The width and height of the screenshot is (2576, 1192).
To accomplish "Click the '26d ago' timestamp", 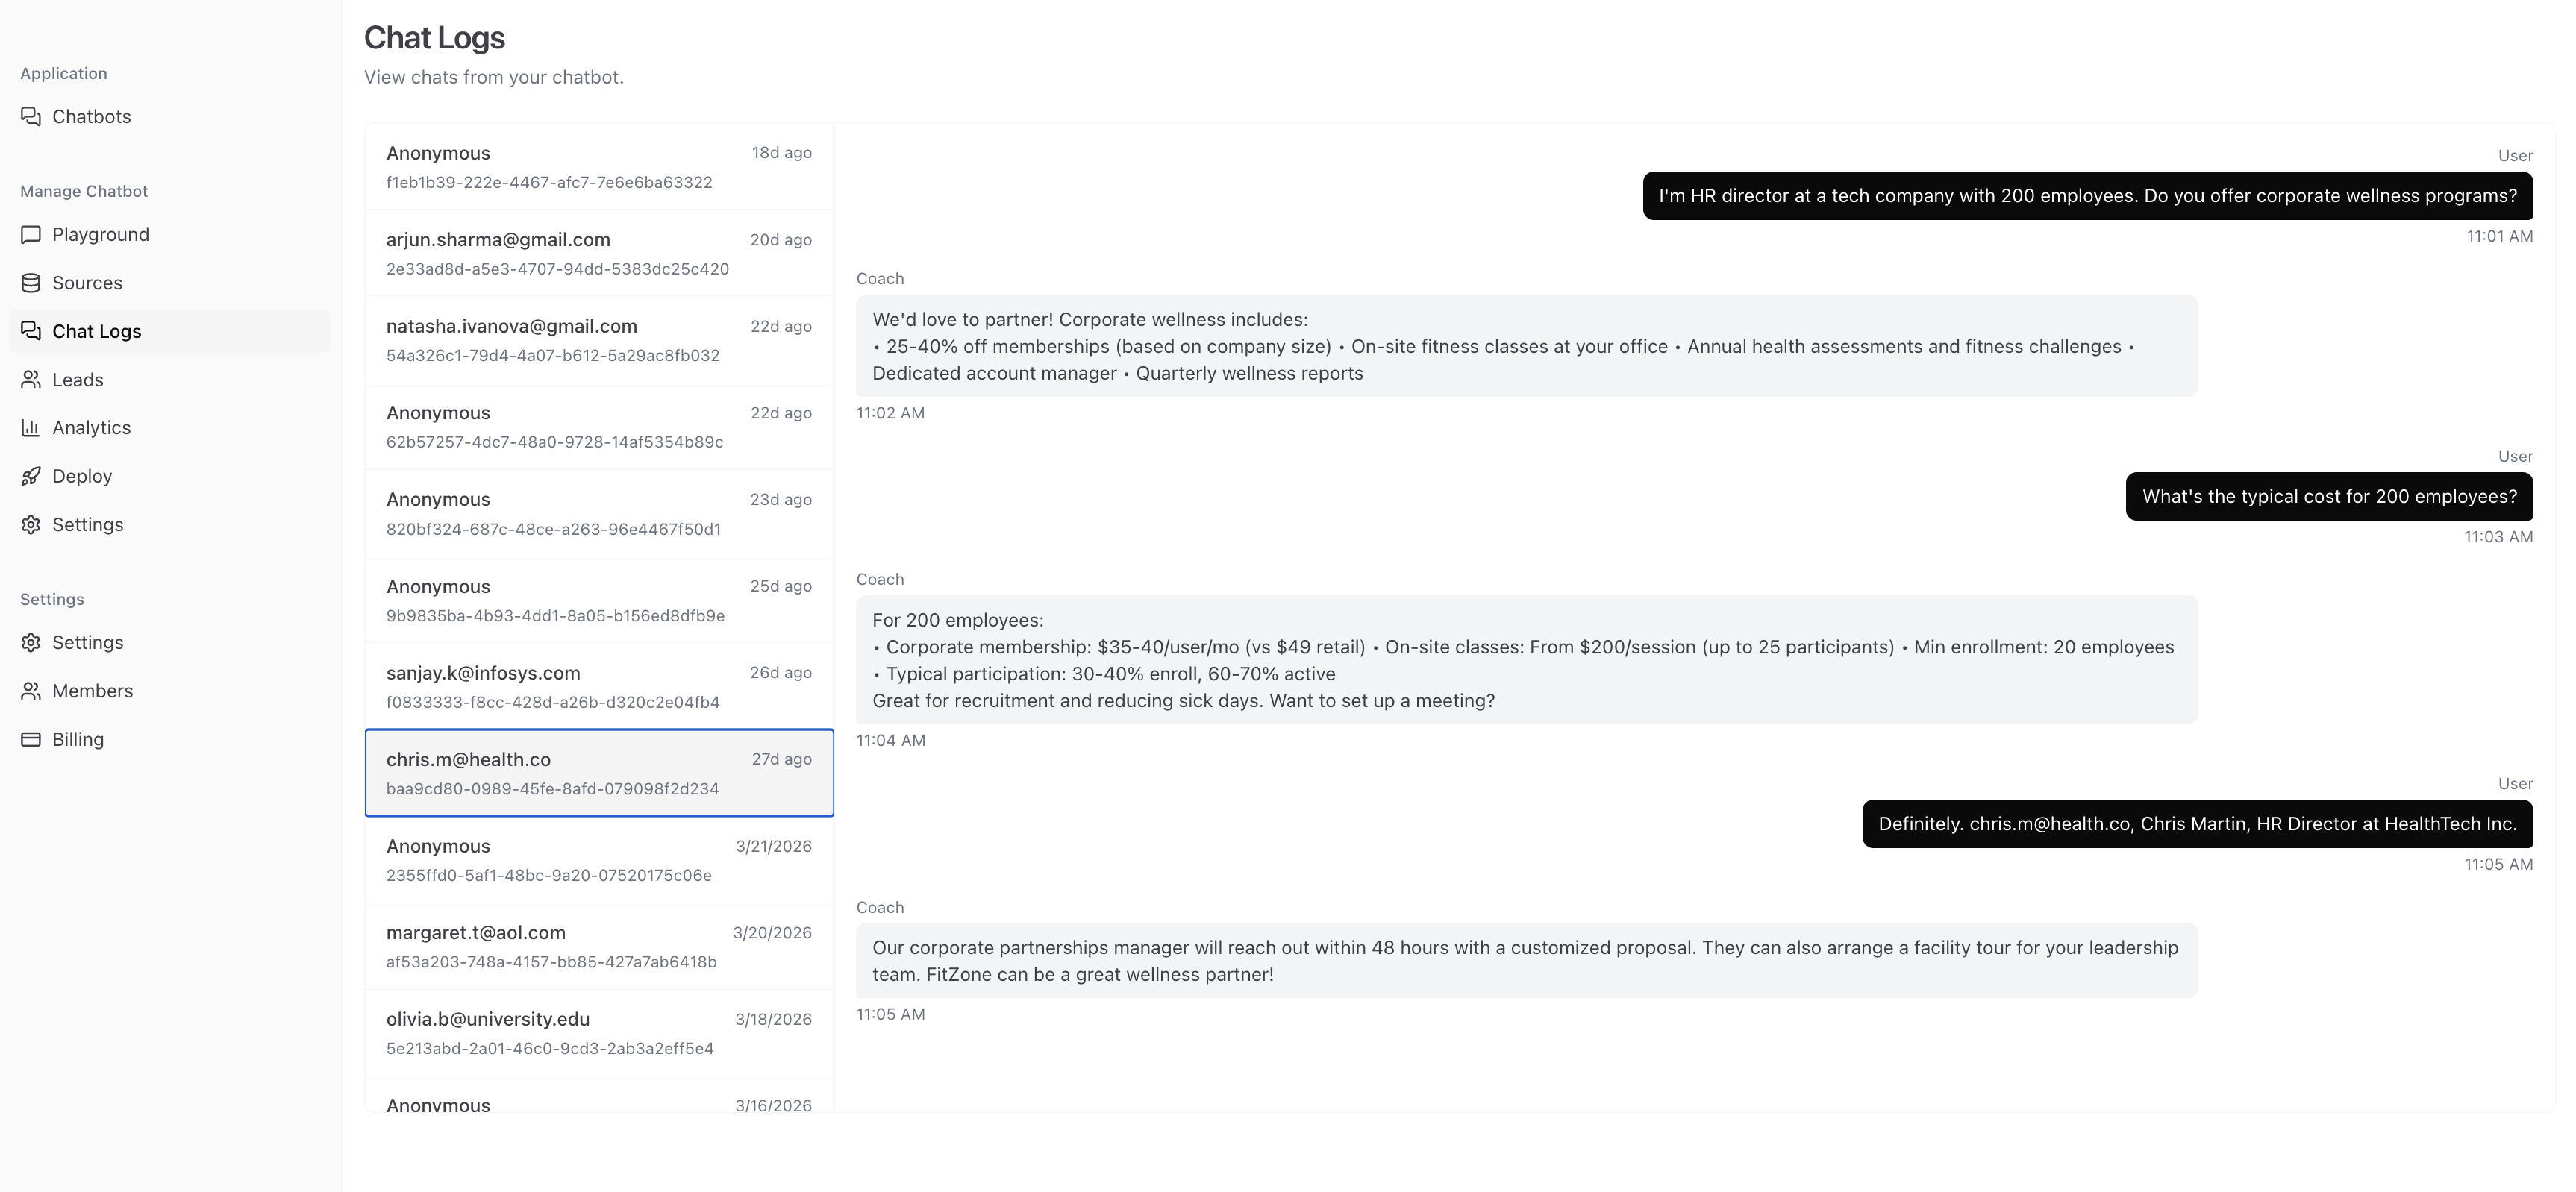I will pos(781,673).
